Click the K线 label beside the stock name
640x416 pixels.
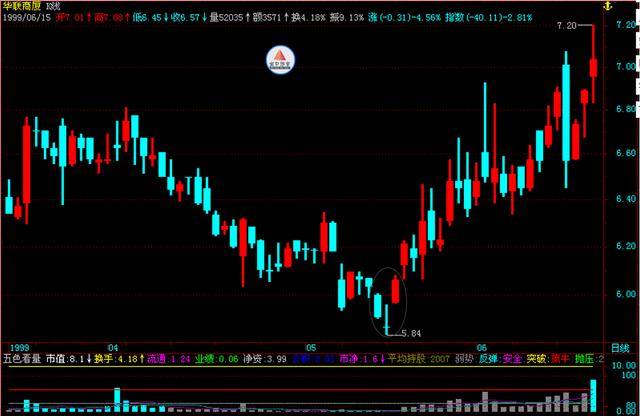pyautogui.click(x=53, y=7)
